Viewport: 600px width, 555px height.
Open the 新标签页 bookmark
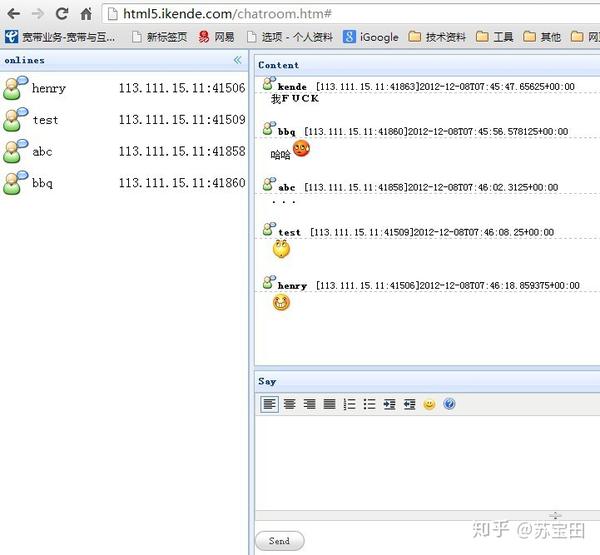pyautogui.click(x=159, y=37)
